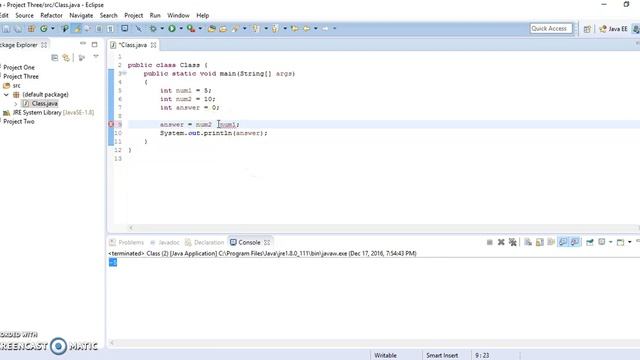Open the Navigate menu
Screen dimensions: 640x360
pos(81,16)
